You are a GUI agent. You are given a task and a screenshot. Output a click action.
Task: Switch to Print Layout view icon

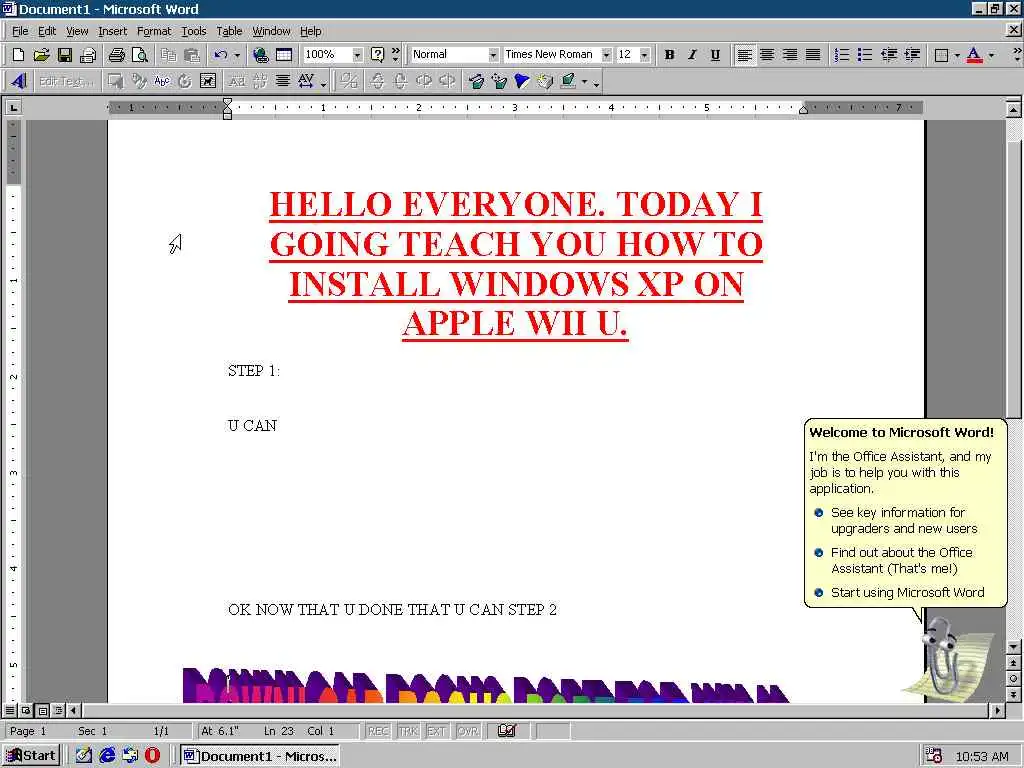(42, 710)
